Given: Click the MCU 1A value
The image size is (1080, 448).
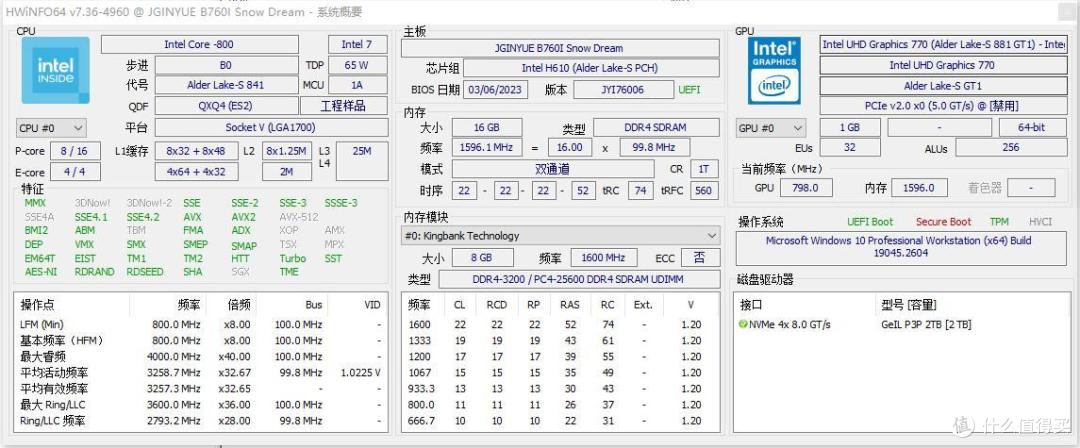Looking at the screenshot, I should click(357, 85).
